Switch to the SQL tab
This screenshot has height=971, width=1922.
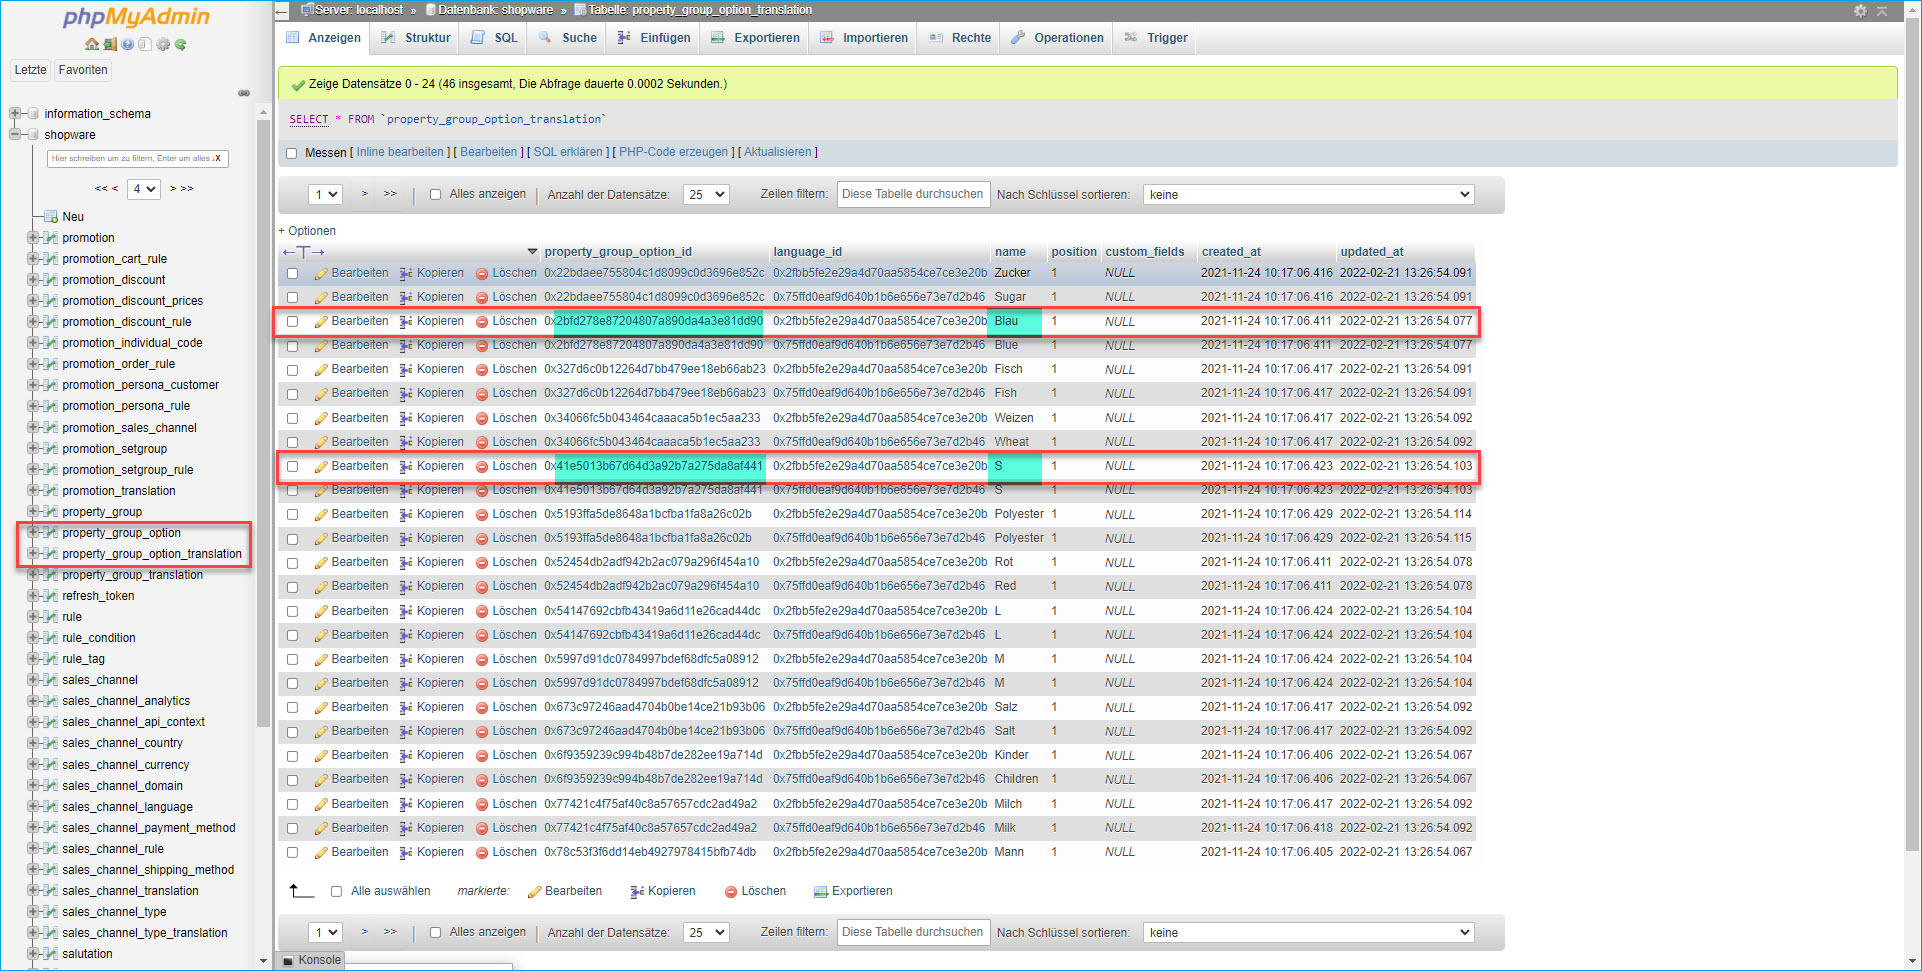[494, 38]
